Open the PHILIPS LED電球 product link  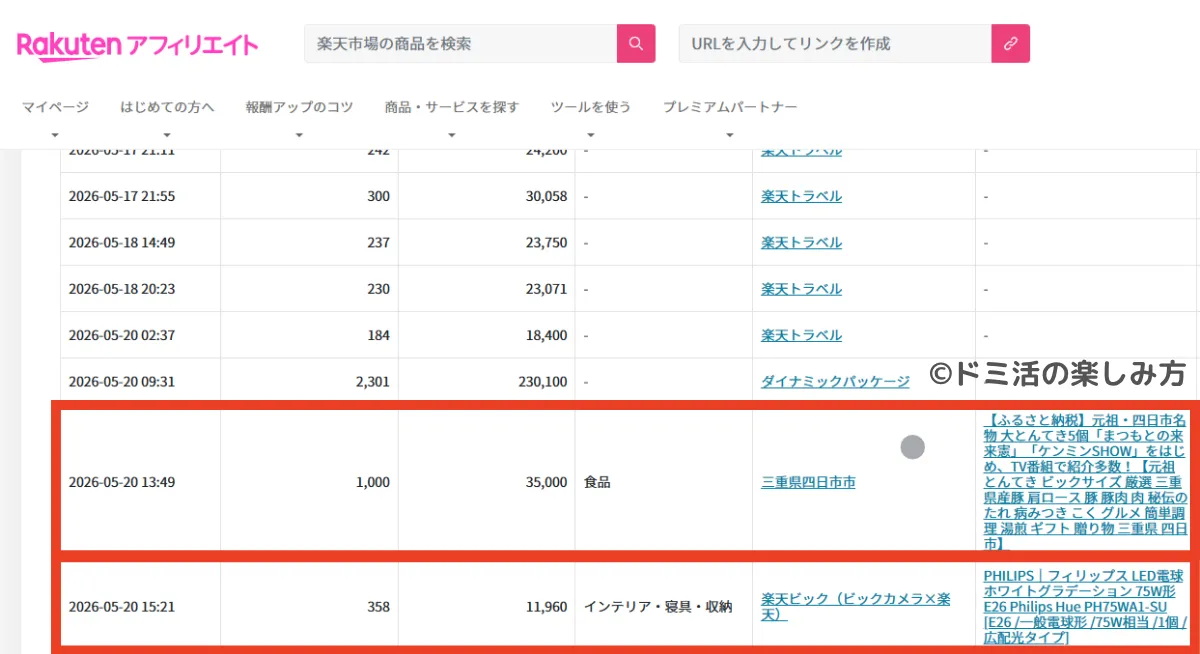click(x=1084, y=607)
